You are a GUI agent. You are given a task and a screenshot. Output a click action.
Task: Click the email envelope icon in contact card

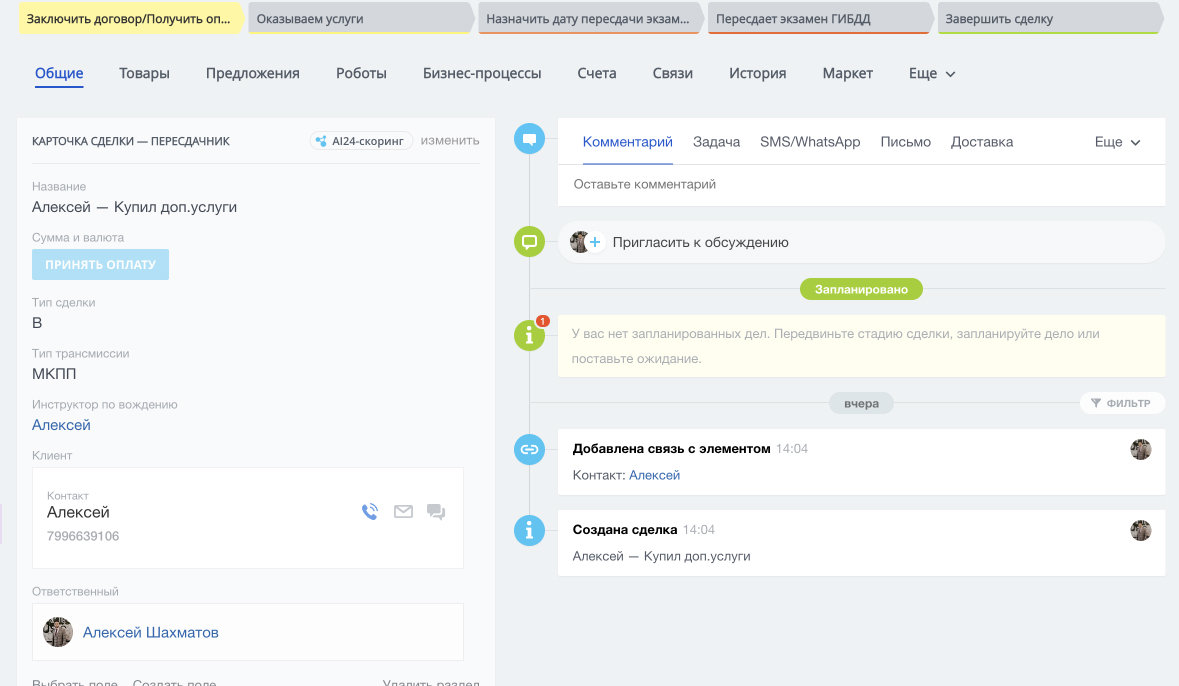point(403,512)
